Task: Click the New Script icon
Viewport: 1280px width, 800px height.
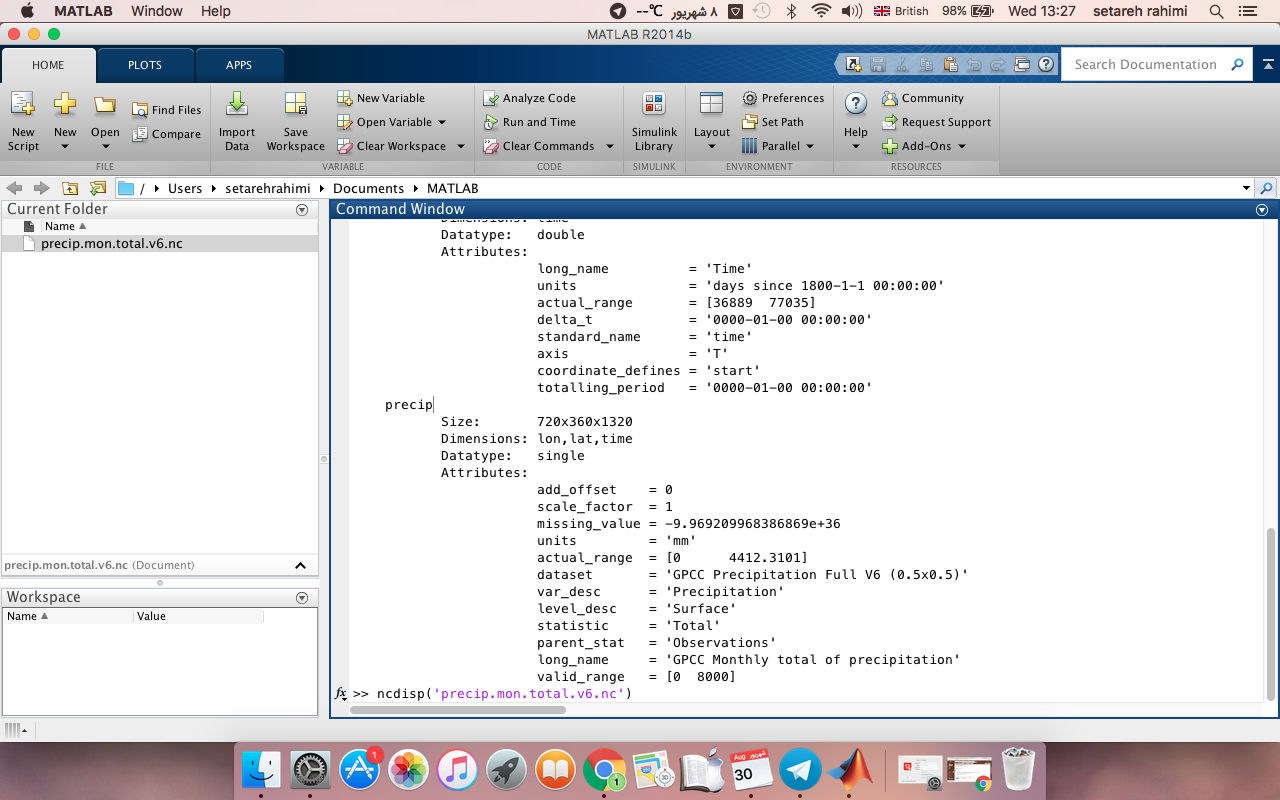Action: point(23,104)
